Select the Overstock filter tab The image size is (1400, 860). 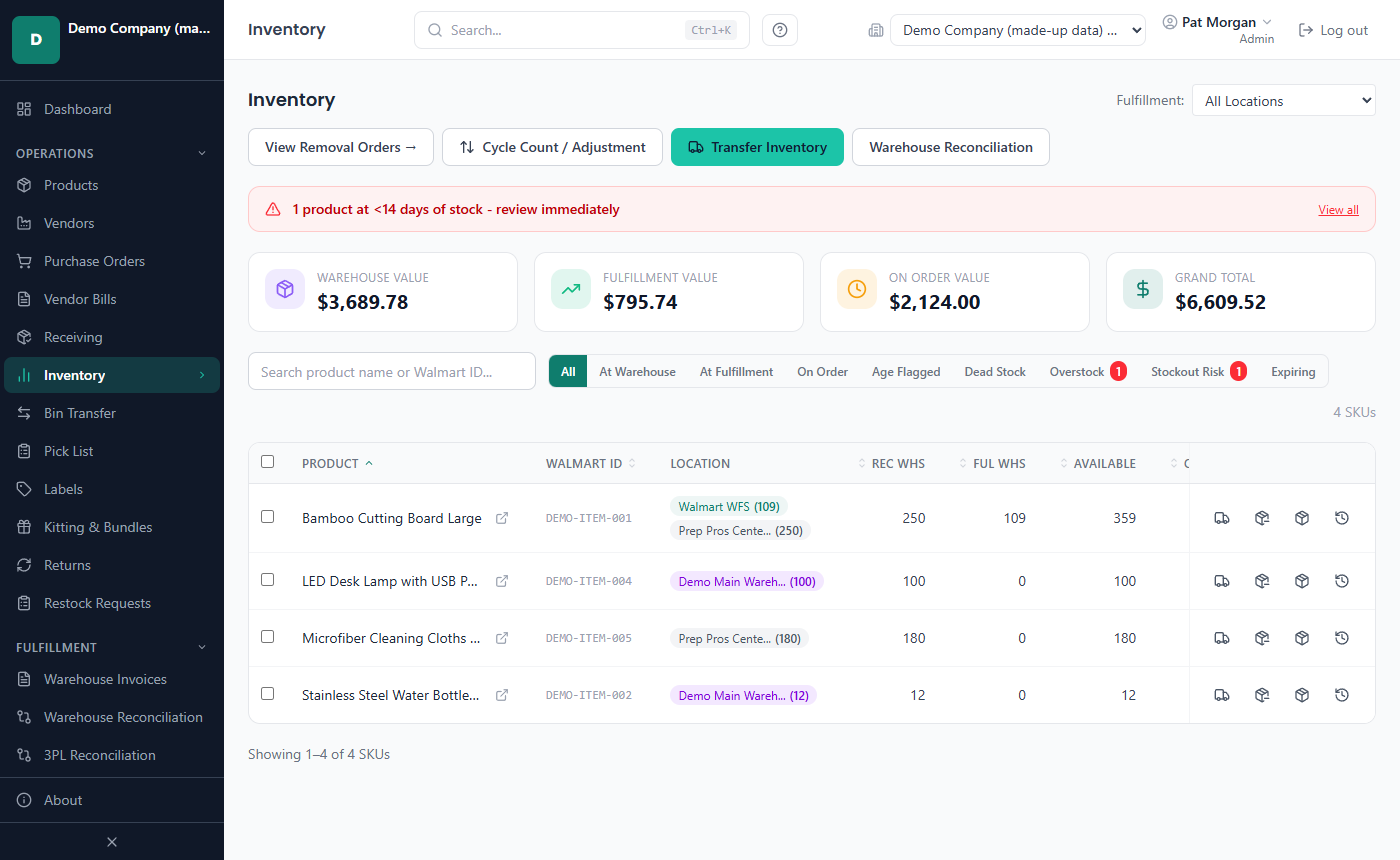[1088, 372]
